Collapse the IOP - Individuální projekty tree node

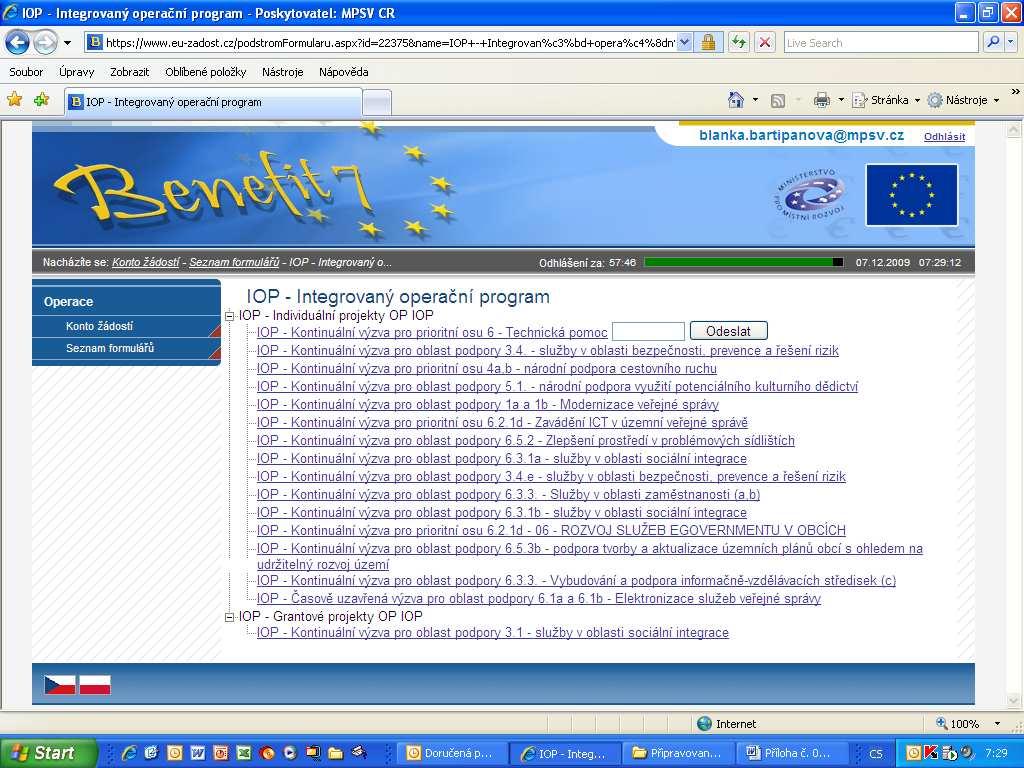pos(229,316)
